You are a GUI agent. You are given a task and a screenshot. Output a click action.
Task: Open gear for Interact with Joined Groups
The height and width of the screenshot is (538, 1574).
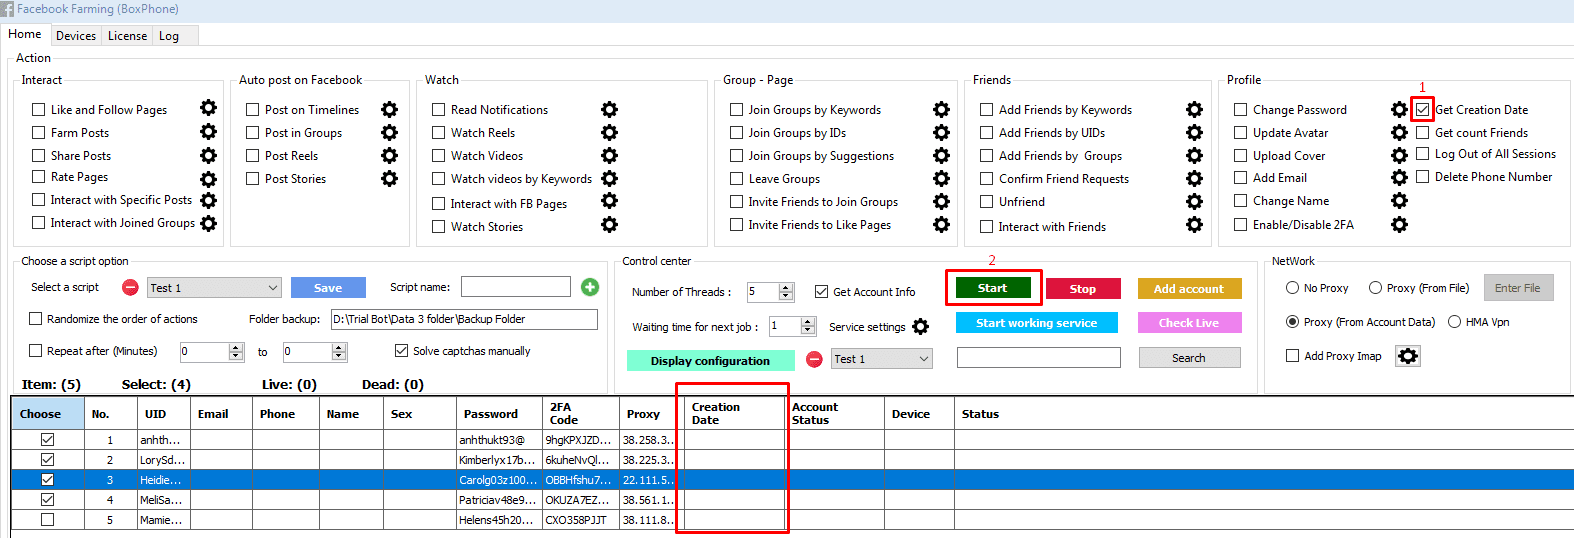tap(208, 223)
